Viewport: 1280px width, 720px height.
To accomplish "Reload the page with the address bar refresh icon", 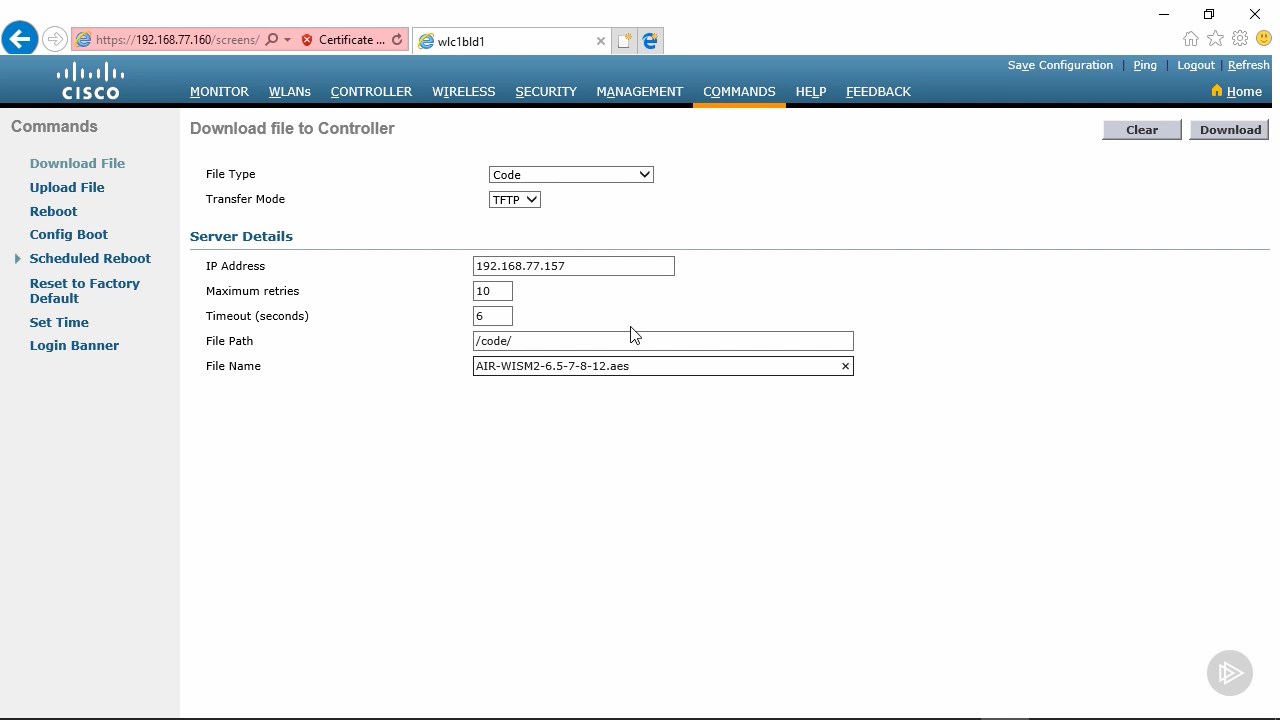I will click(397, 40).
